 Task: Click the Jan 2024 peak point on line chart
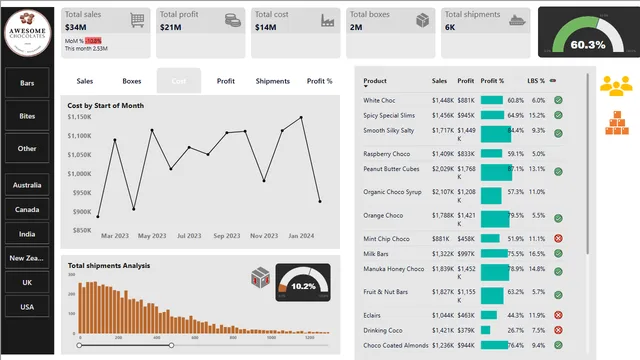(x=301, y=118)
